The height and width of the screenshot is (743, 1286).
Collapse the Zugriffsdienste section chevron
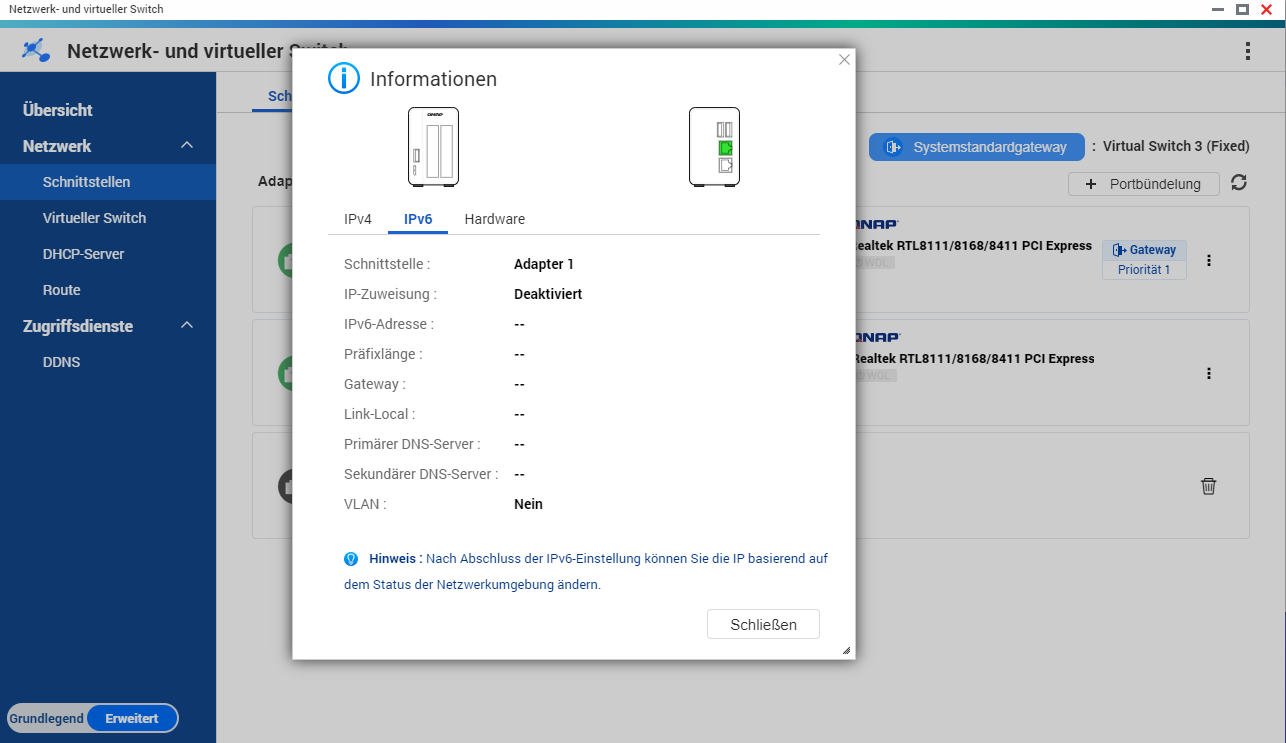point(187,326)
